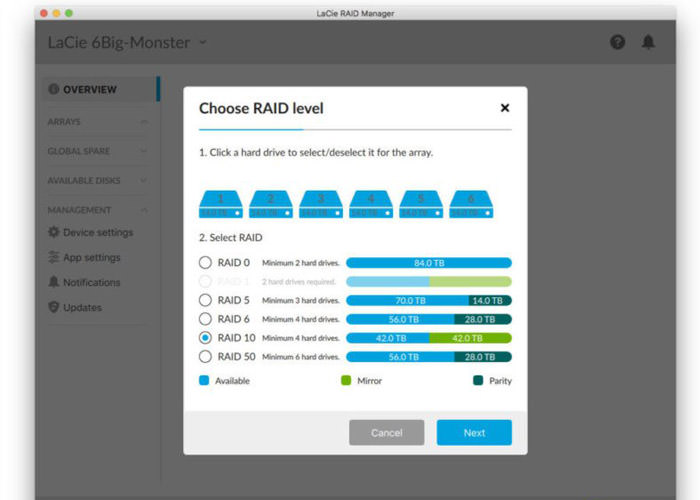The width and height of the screenshot is (700, 500).
Task: Click the RAID 1 disabled capacity bar
Action: pos(429,282)
